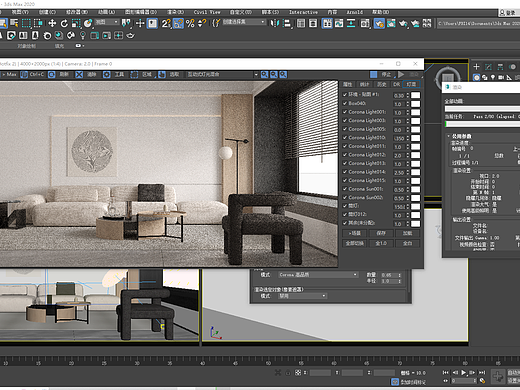Viewport: 520px width, 390px height.
Task: Open the Interactive menu
Action: [x=303, y=12]
